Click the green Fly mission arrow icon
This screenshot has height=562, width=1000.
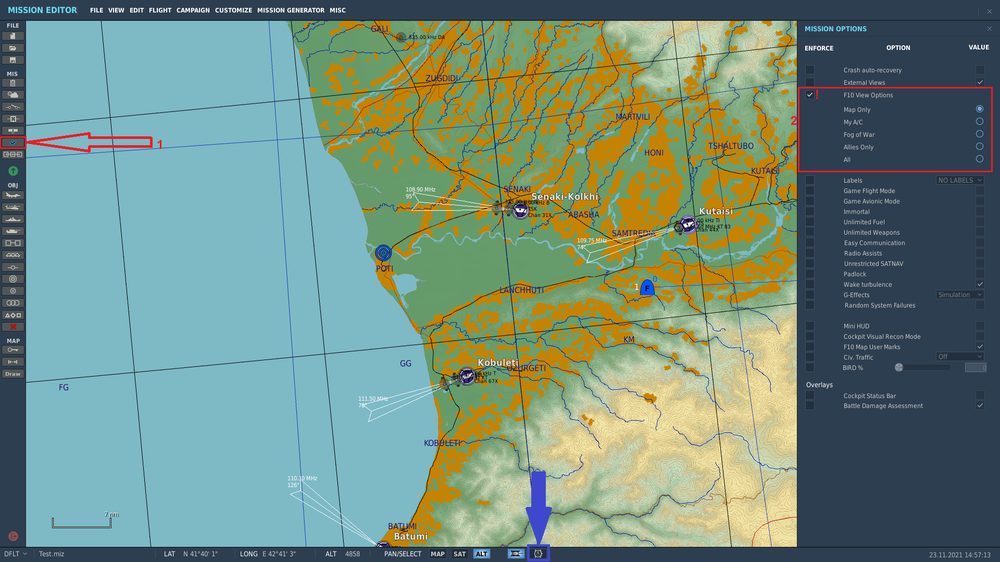click(x=13, y=171)
